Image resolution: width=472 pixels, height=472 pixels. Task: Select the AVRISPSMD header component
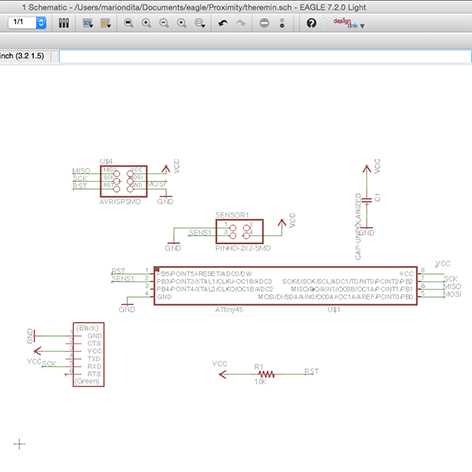[124, 181]
